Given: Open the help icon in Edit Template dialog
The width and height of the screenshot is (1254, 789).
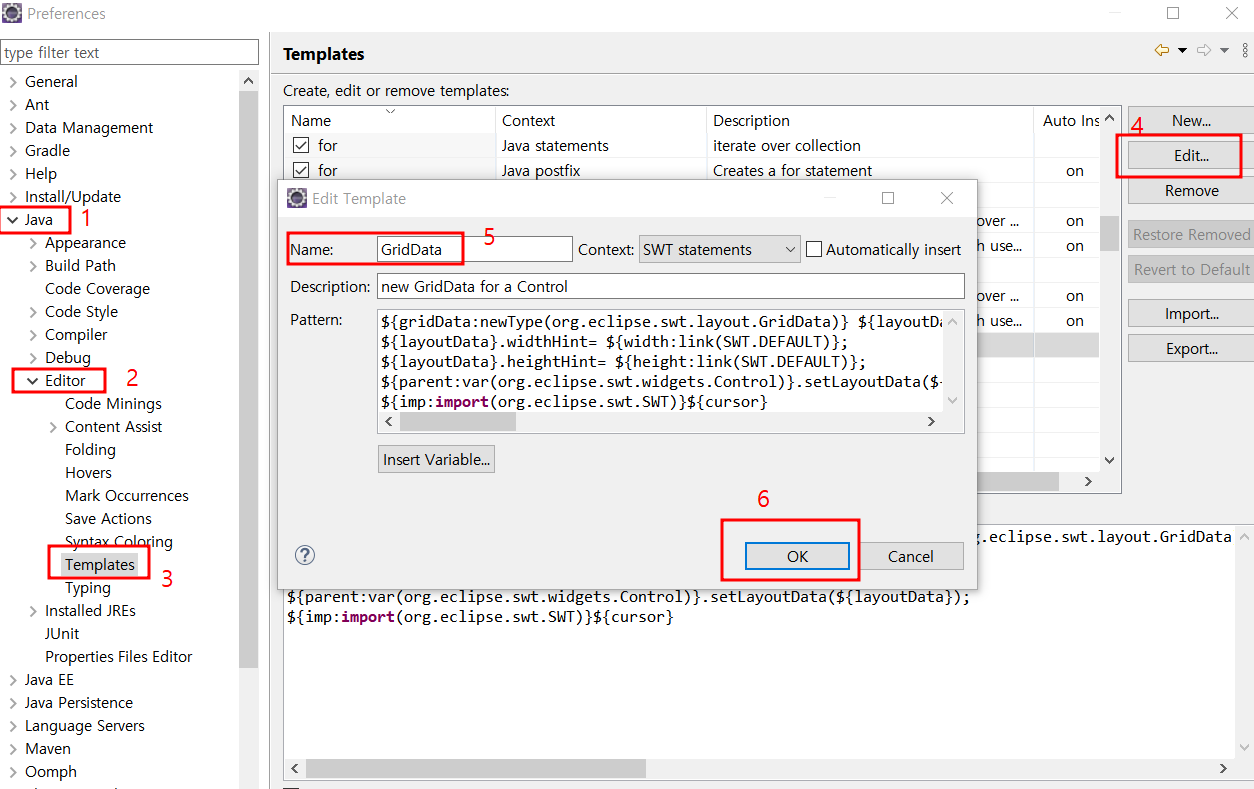Looking at the screenshot, I should [306, 555].
